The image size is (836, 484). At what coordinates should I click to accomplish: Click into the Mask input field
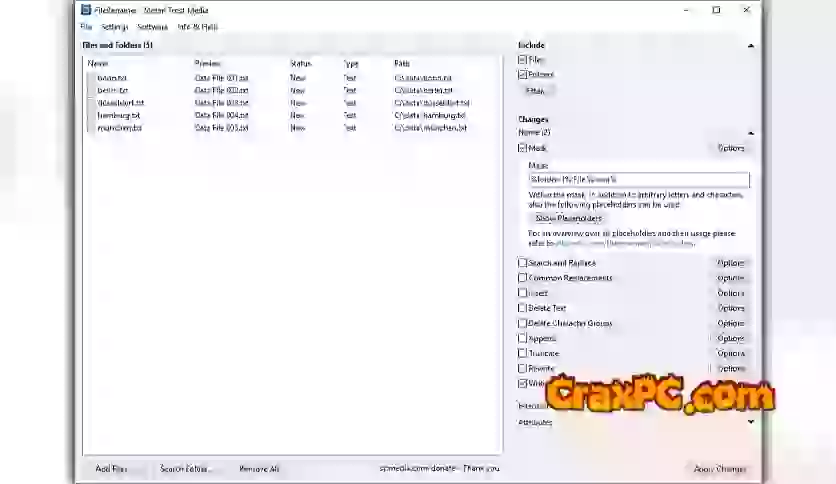tap(639, 180)
